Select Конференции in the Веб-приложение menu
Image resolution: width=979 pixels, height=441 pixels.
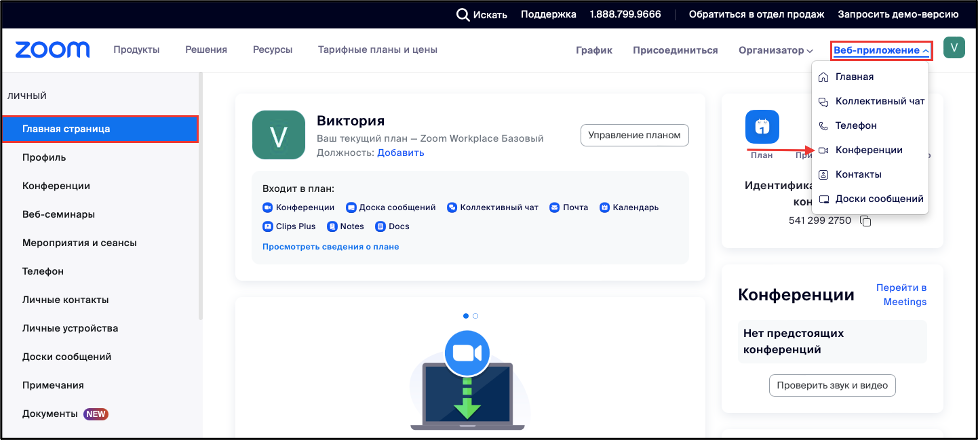(x=870, y=151)
